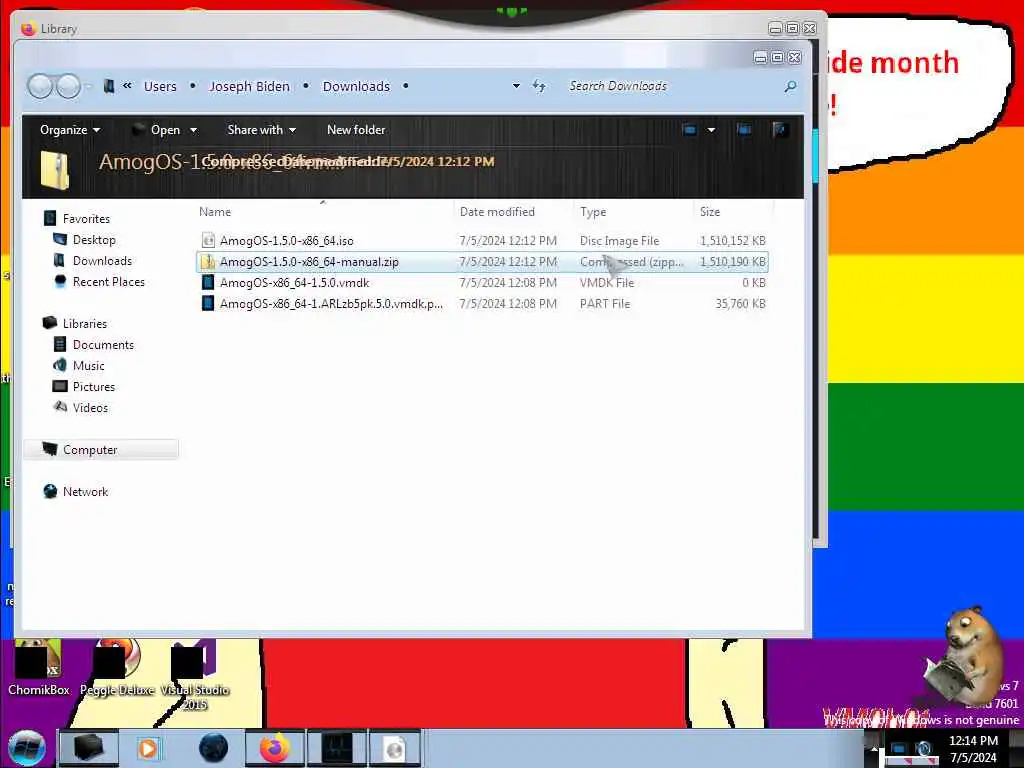Click the AmogOS-x86_64-1.5.0.vmdk file icon
Viewport: 1024px width, 768px height.
click(208, 283)
